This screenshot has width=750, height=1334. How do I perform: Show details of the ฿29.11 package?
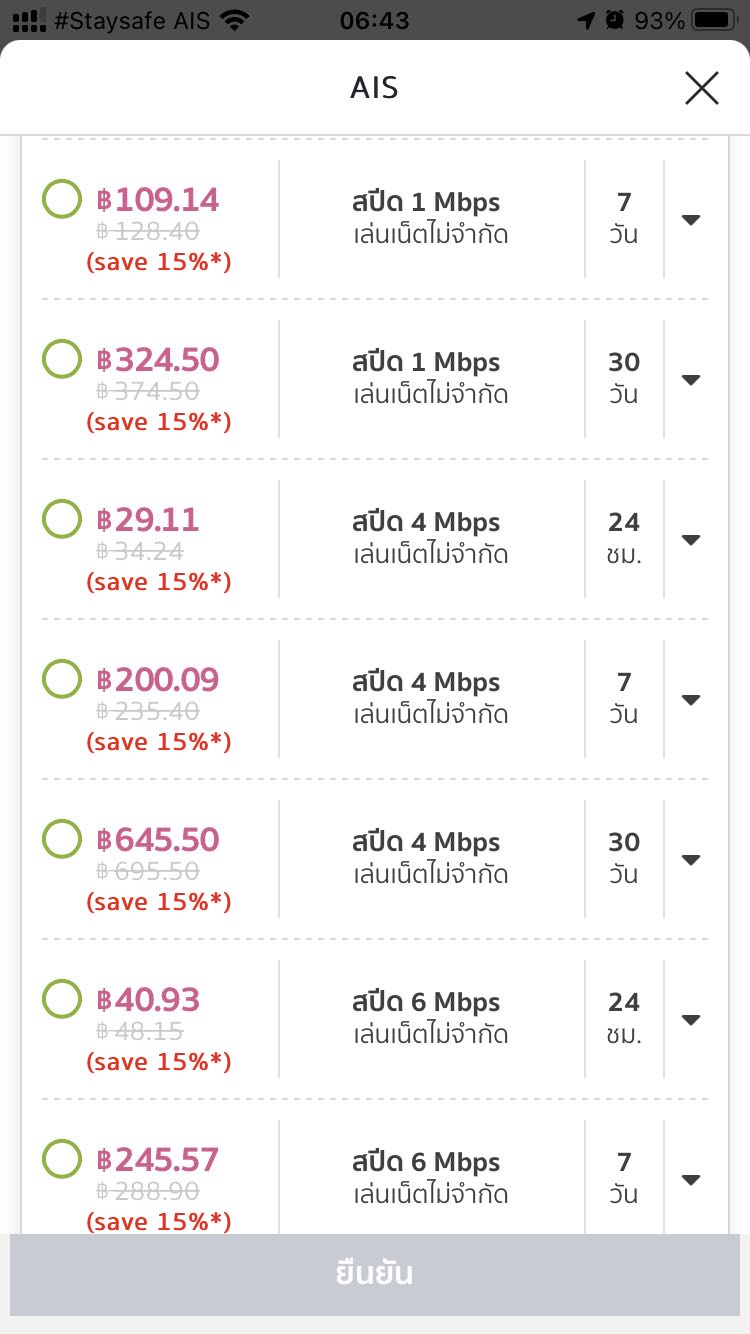tap(690, 540)
